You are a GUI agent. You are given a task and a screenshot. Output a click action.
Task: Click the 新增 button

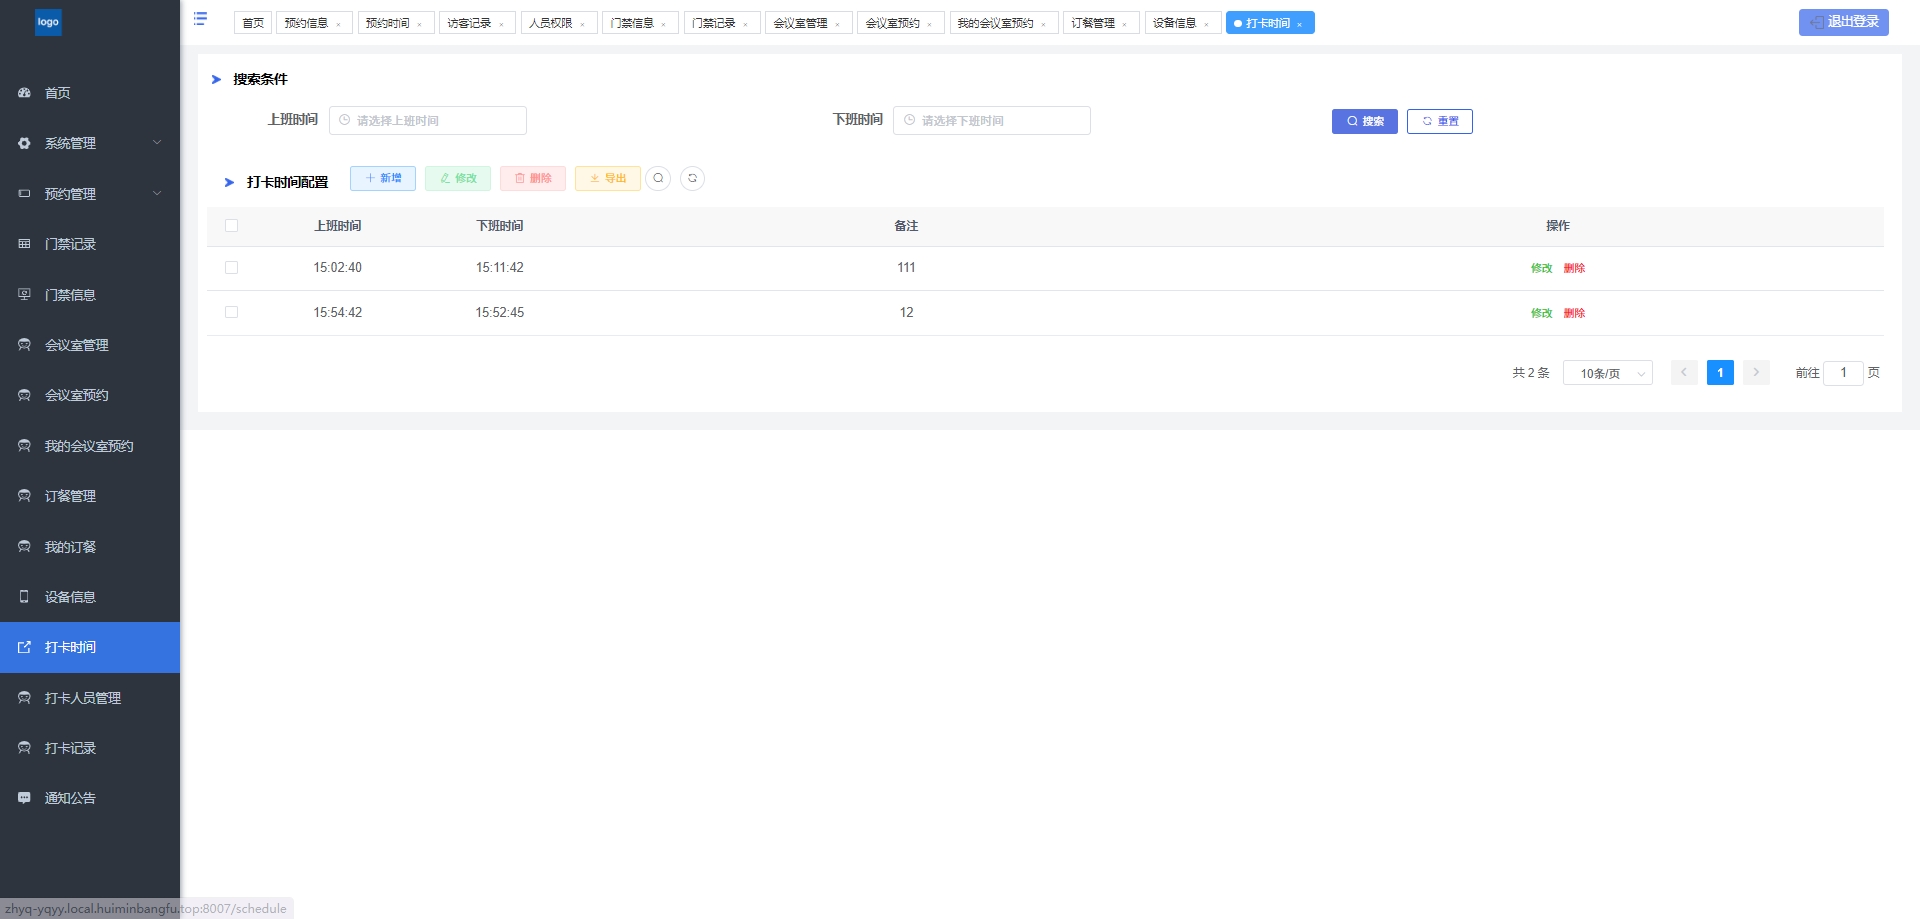(x=382, y=178)
